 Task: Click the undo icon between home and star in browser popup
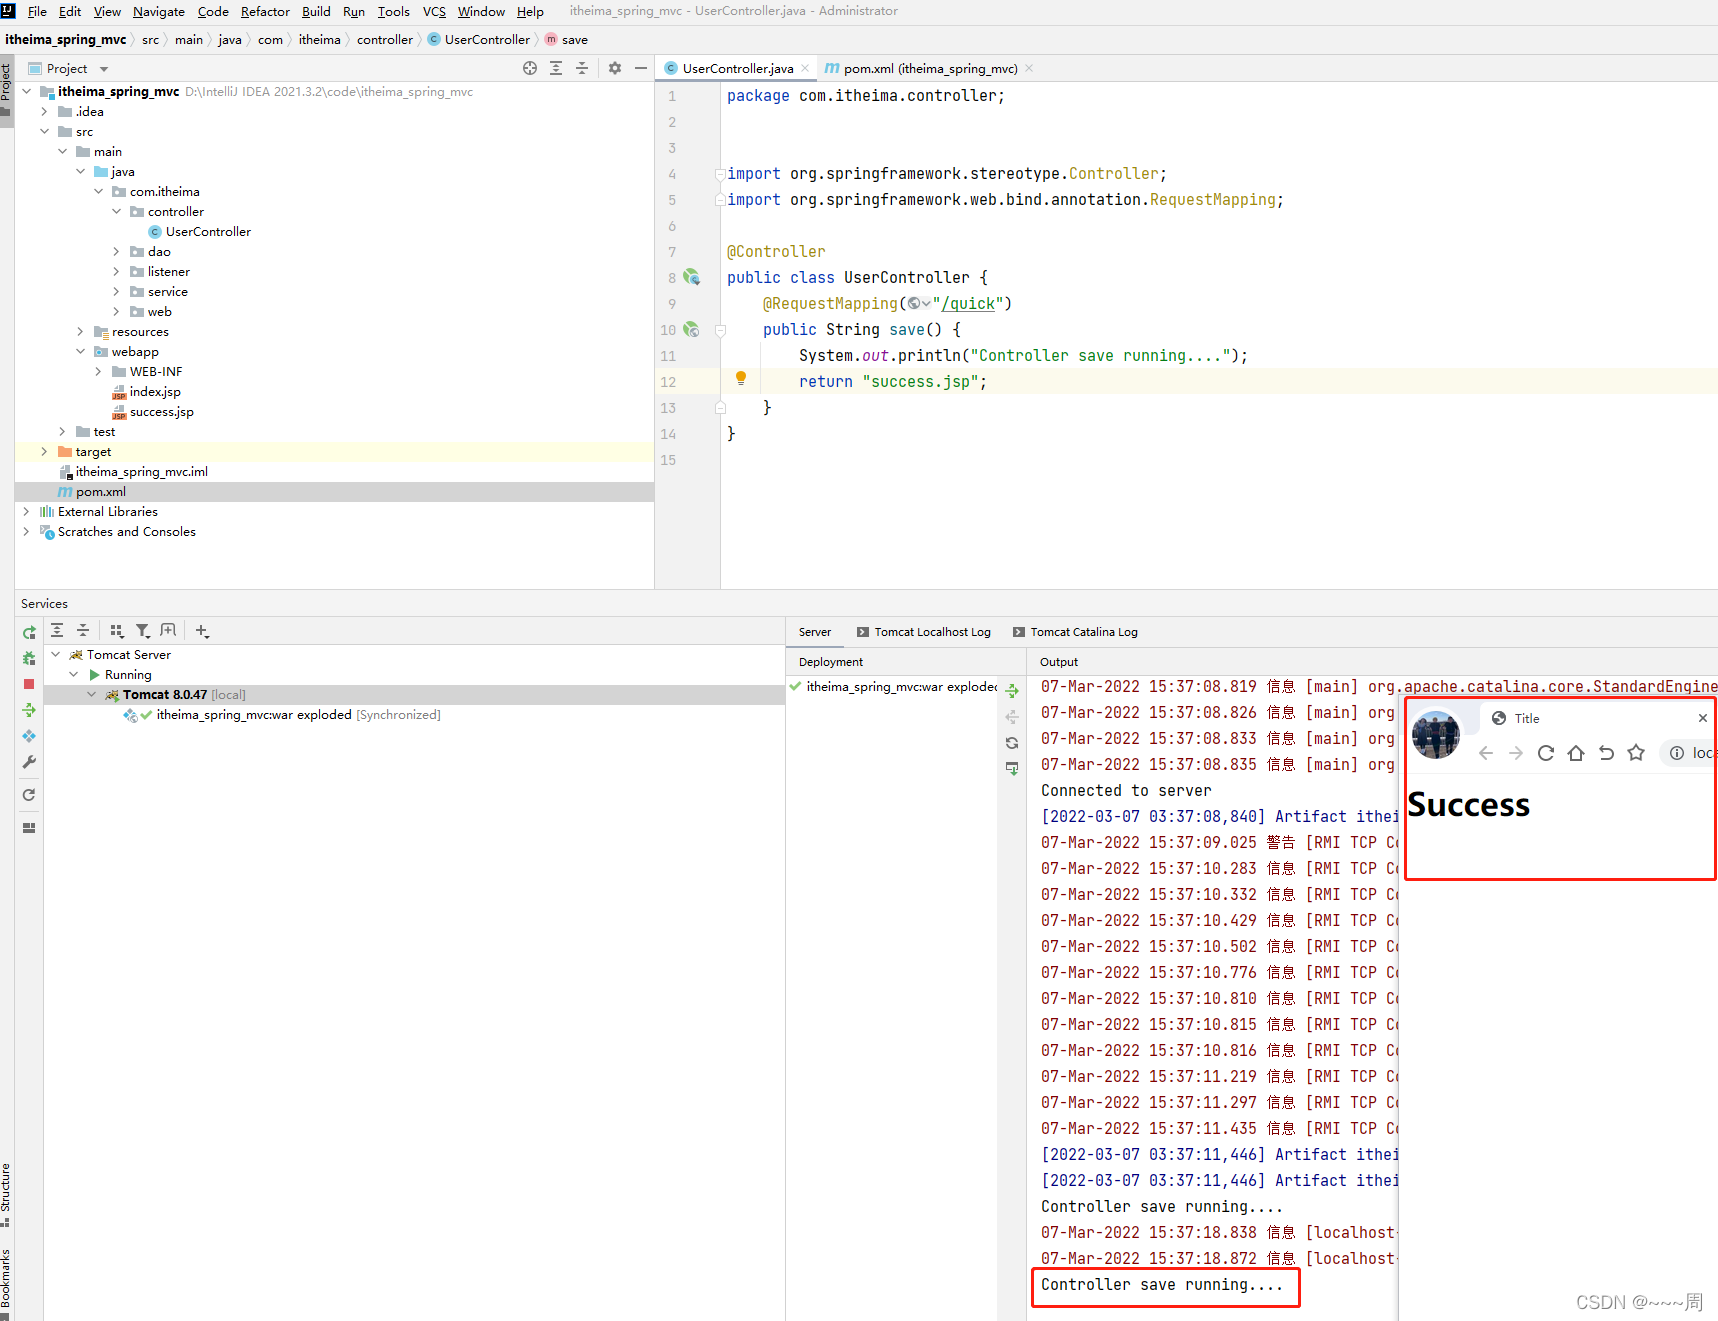pos(1606,753)
